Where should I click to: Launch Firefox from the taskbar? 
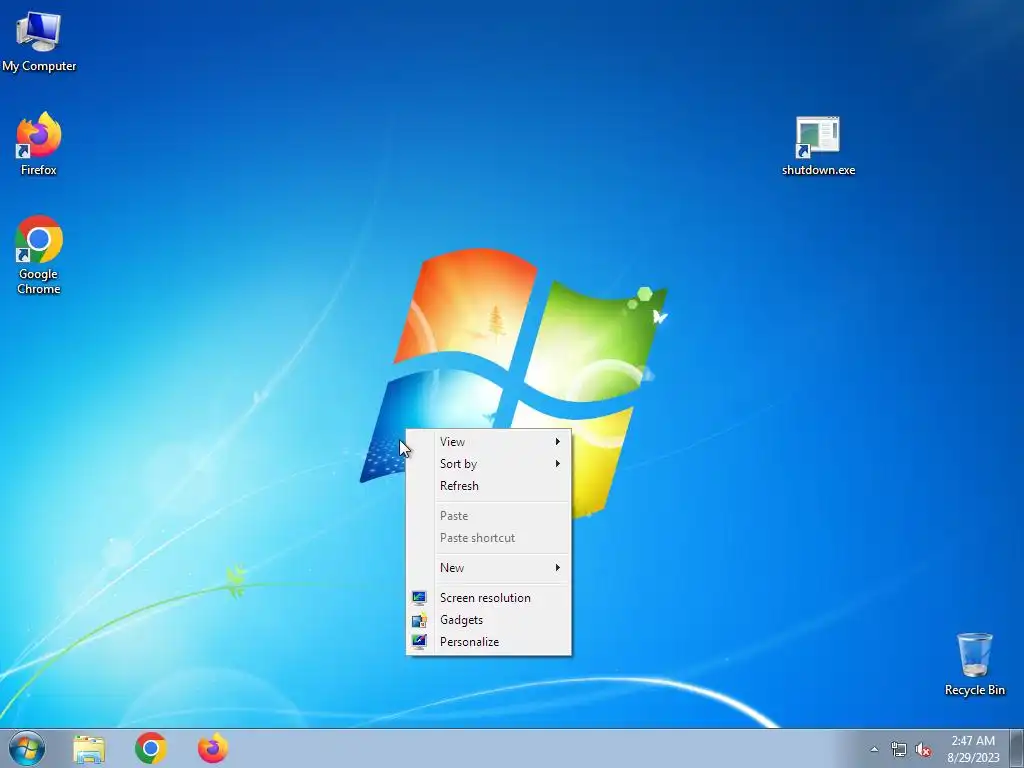pyautogui.click(x=213, y=748)
